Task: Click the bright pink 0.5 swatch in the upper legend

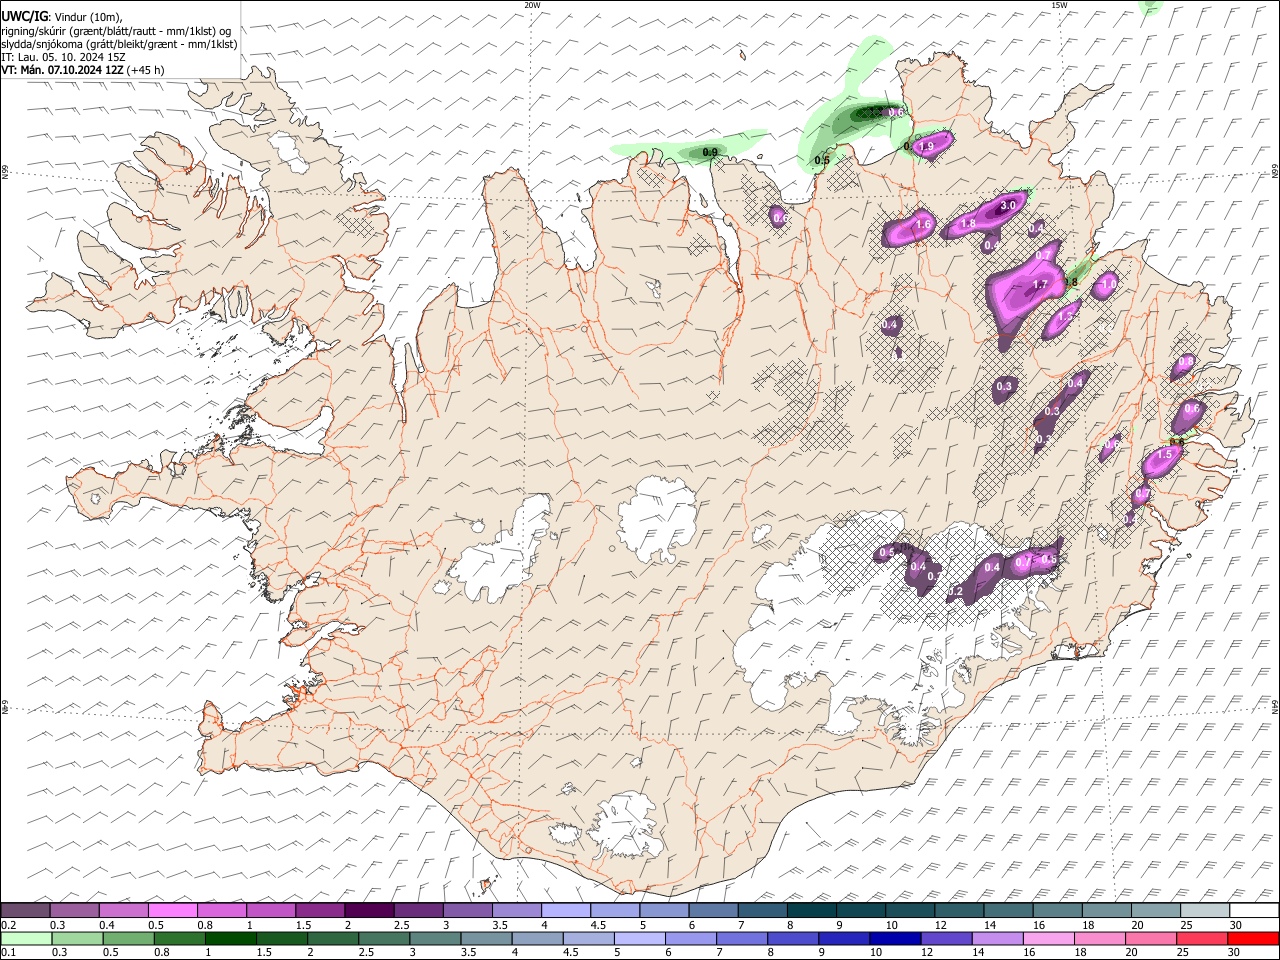Action: (172, 911)
